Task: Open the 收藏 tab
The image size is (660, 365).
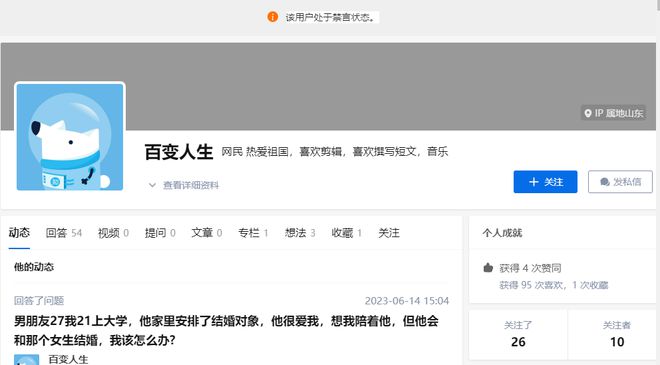Action: (347, 233)
